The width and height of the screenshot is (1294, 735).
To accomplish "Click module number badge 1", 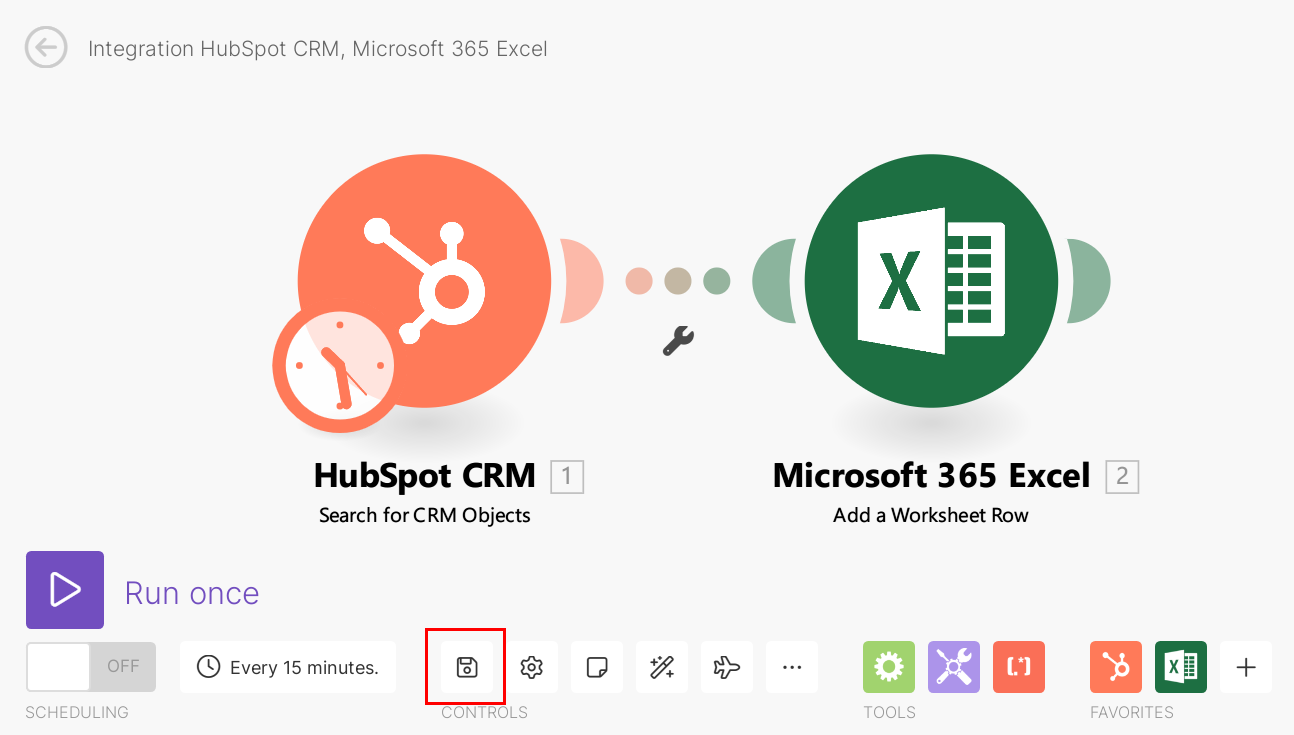I will (x=567, y=477).
